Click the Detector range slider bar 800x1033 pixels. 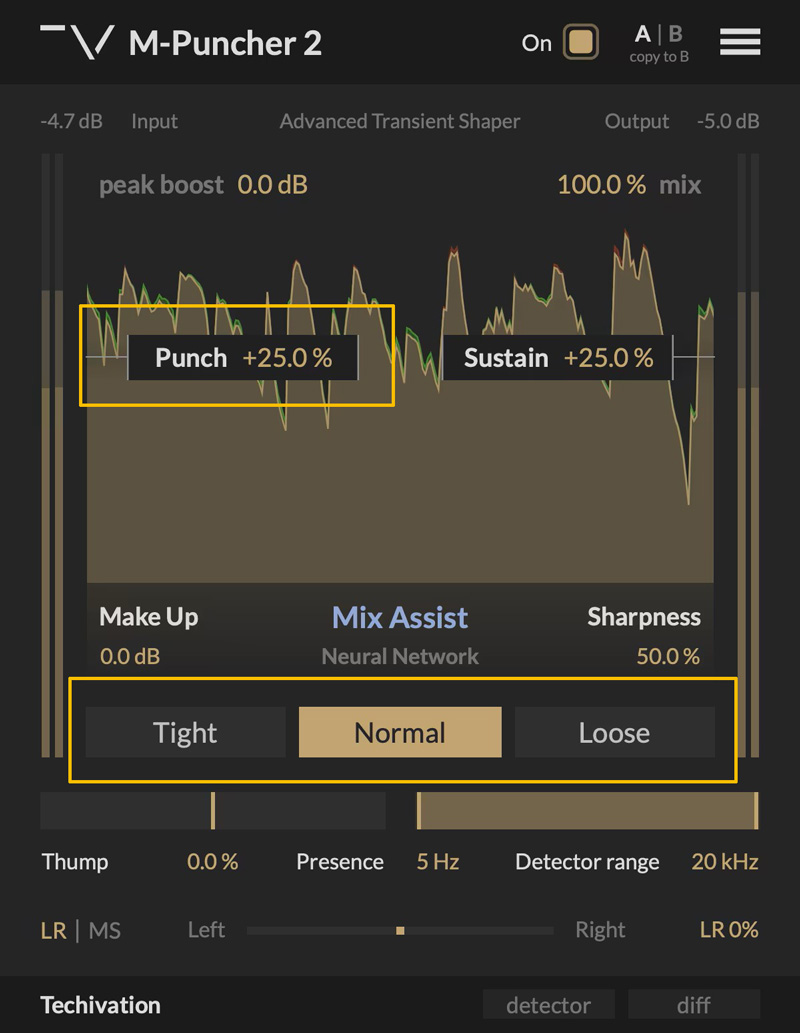pos(587,811)
